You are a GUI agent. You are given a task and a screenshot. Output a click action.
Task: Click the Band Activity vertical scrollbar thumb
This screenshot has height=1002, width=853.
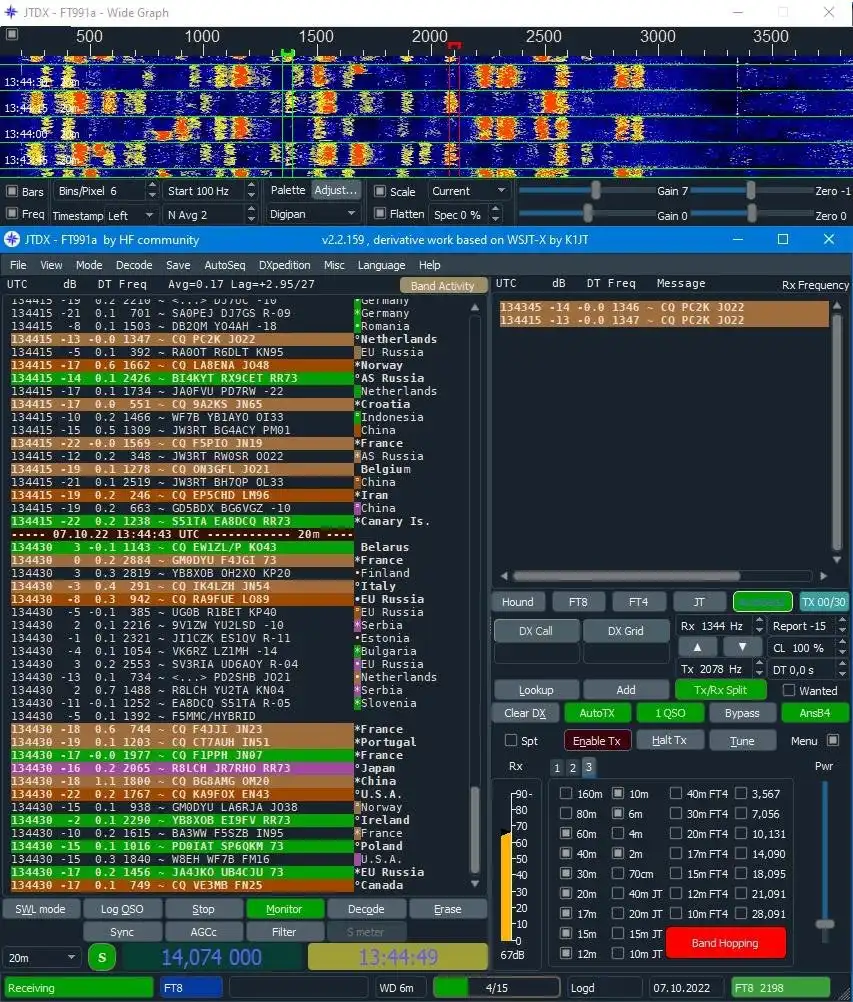pyautogui.click(x=475, y=829)
